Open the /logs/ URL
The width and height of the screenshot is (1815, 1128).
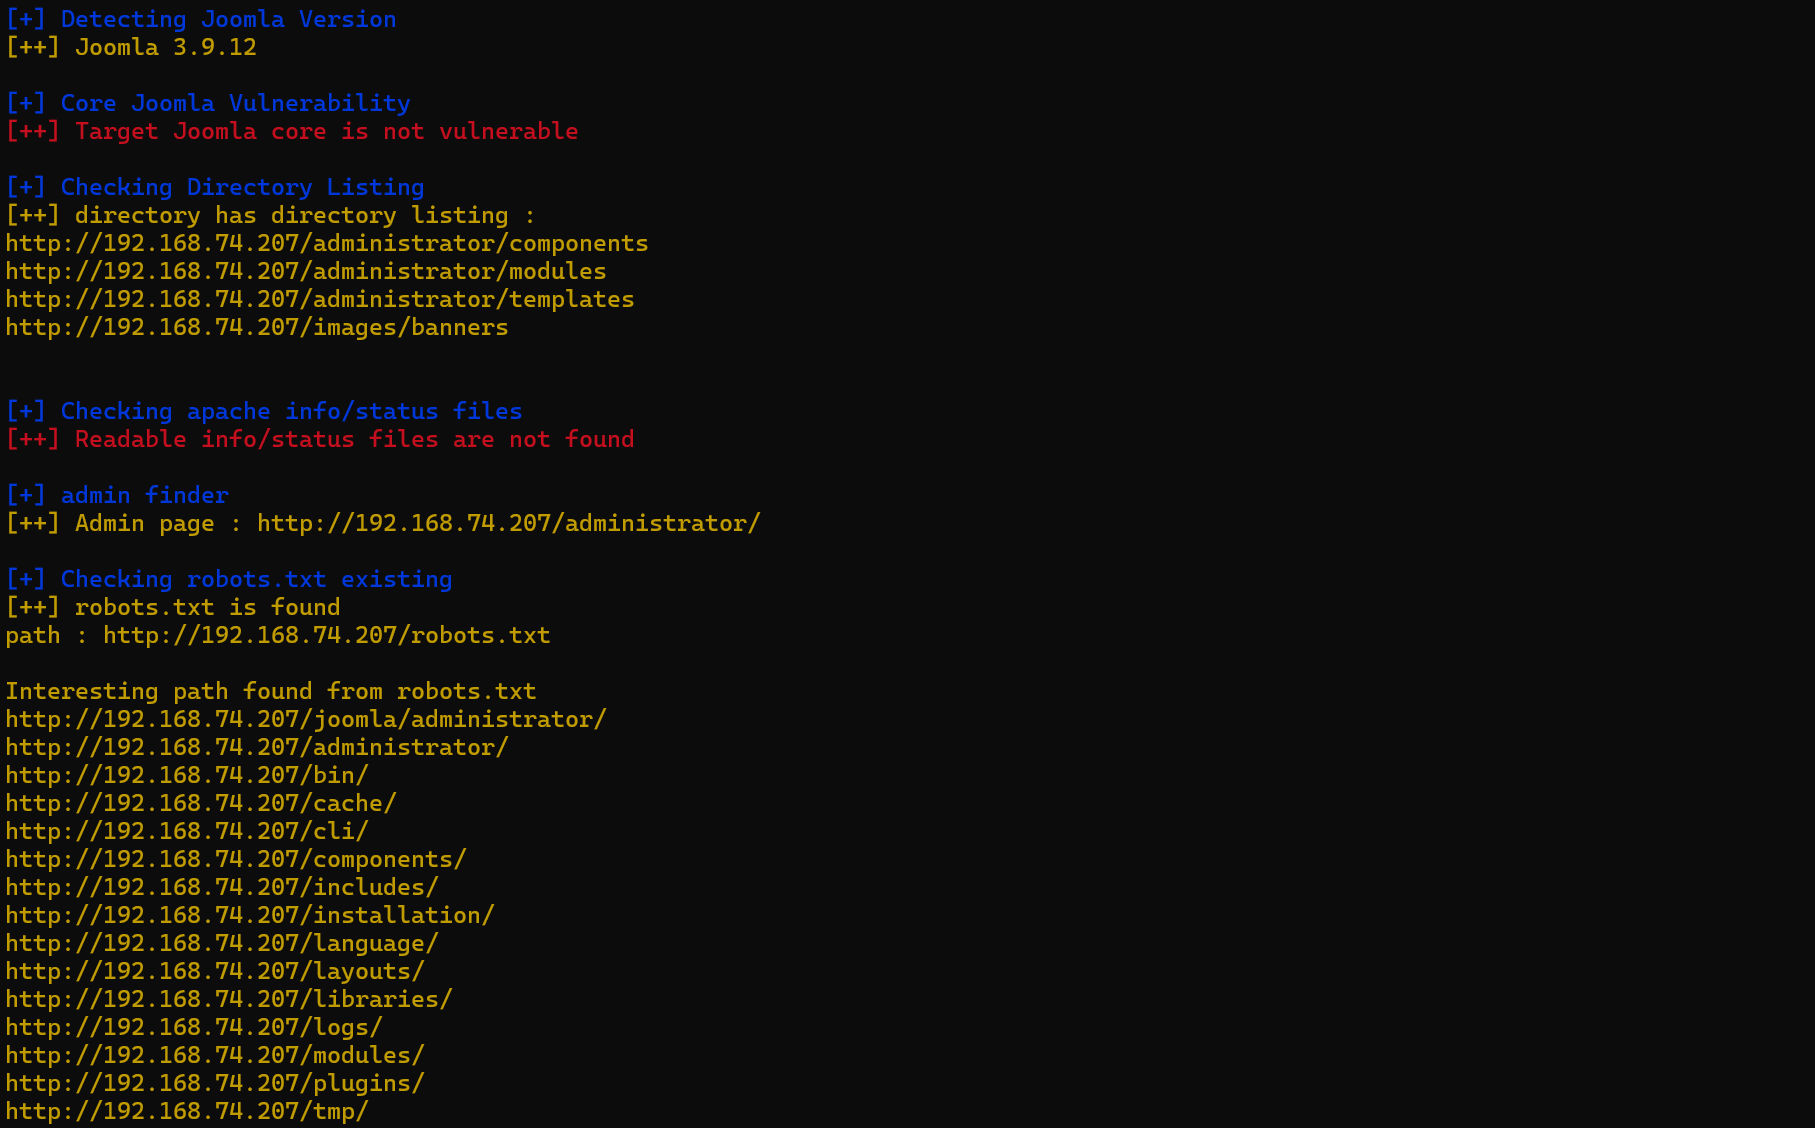(x=194, y=1027)
